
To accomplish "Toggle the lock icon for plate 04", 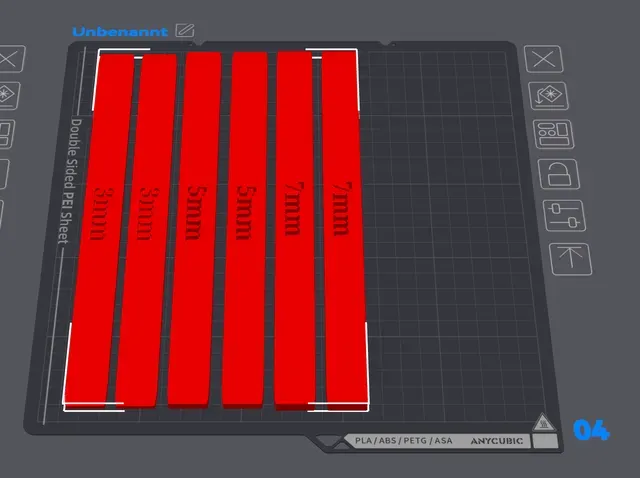I will point(559,174).
